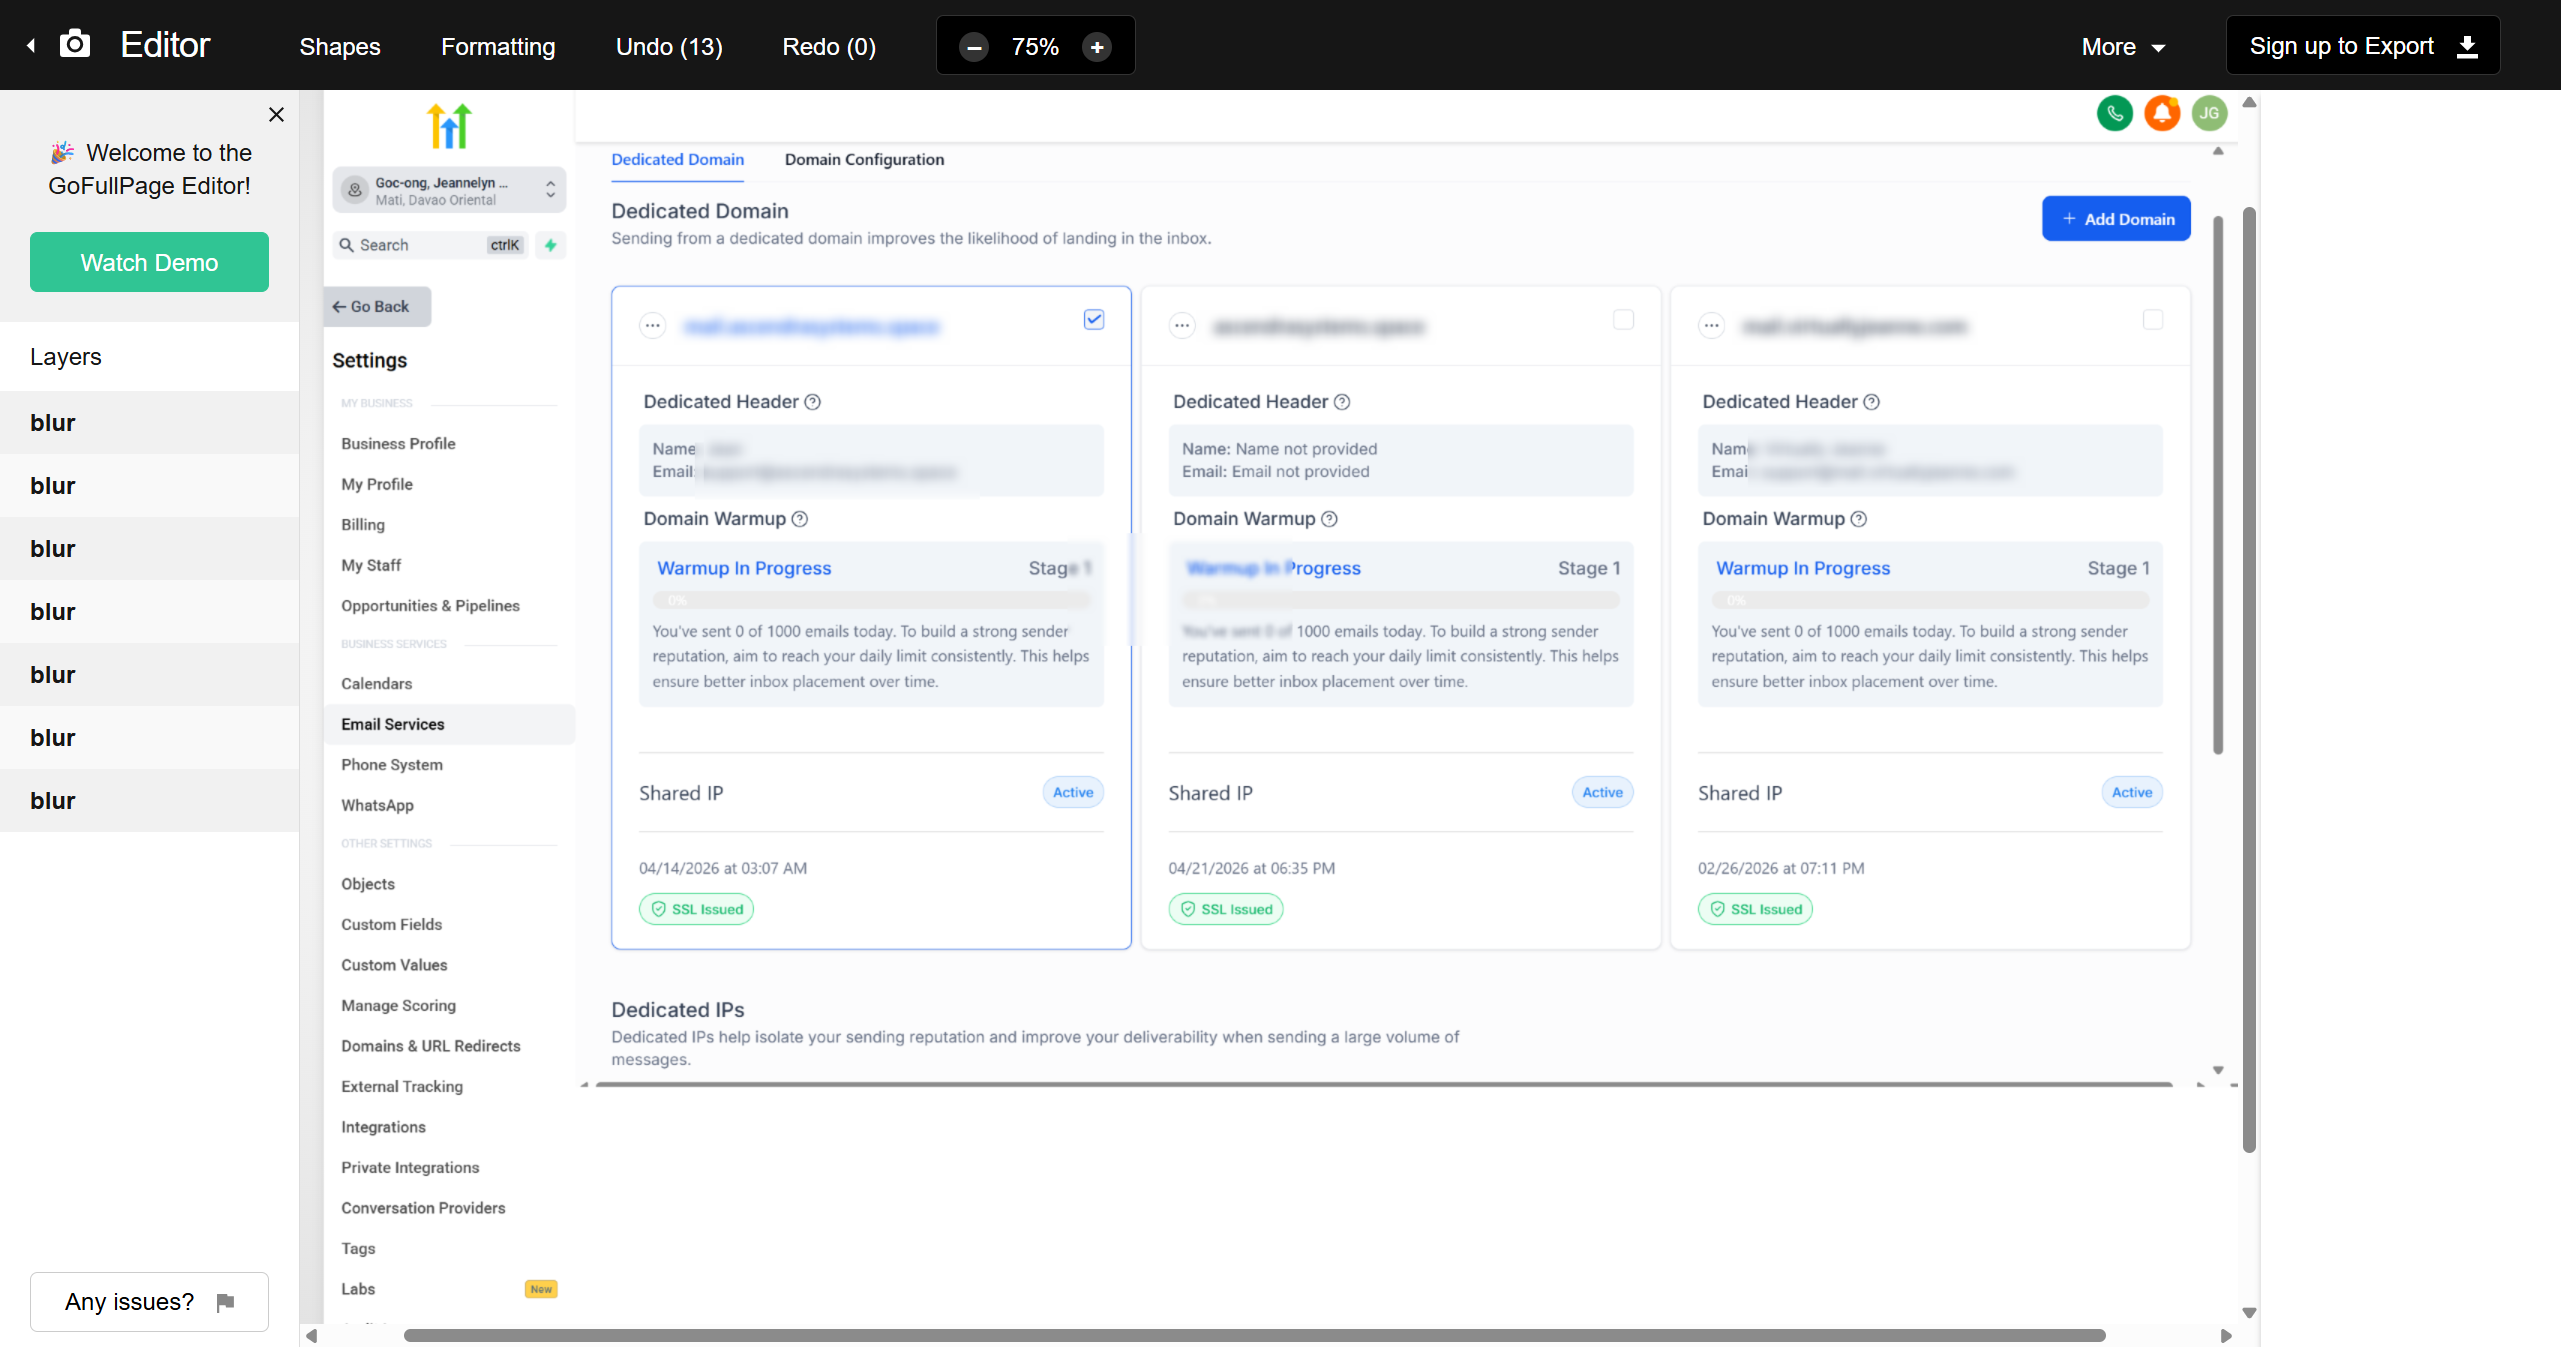This screenshot has width=2561, height=1347.
Task: Click the GoFullPage camera logo icon
Action: [75, 45]
